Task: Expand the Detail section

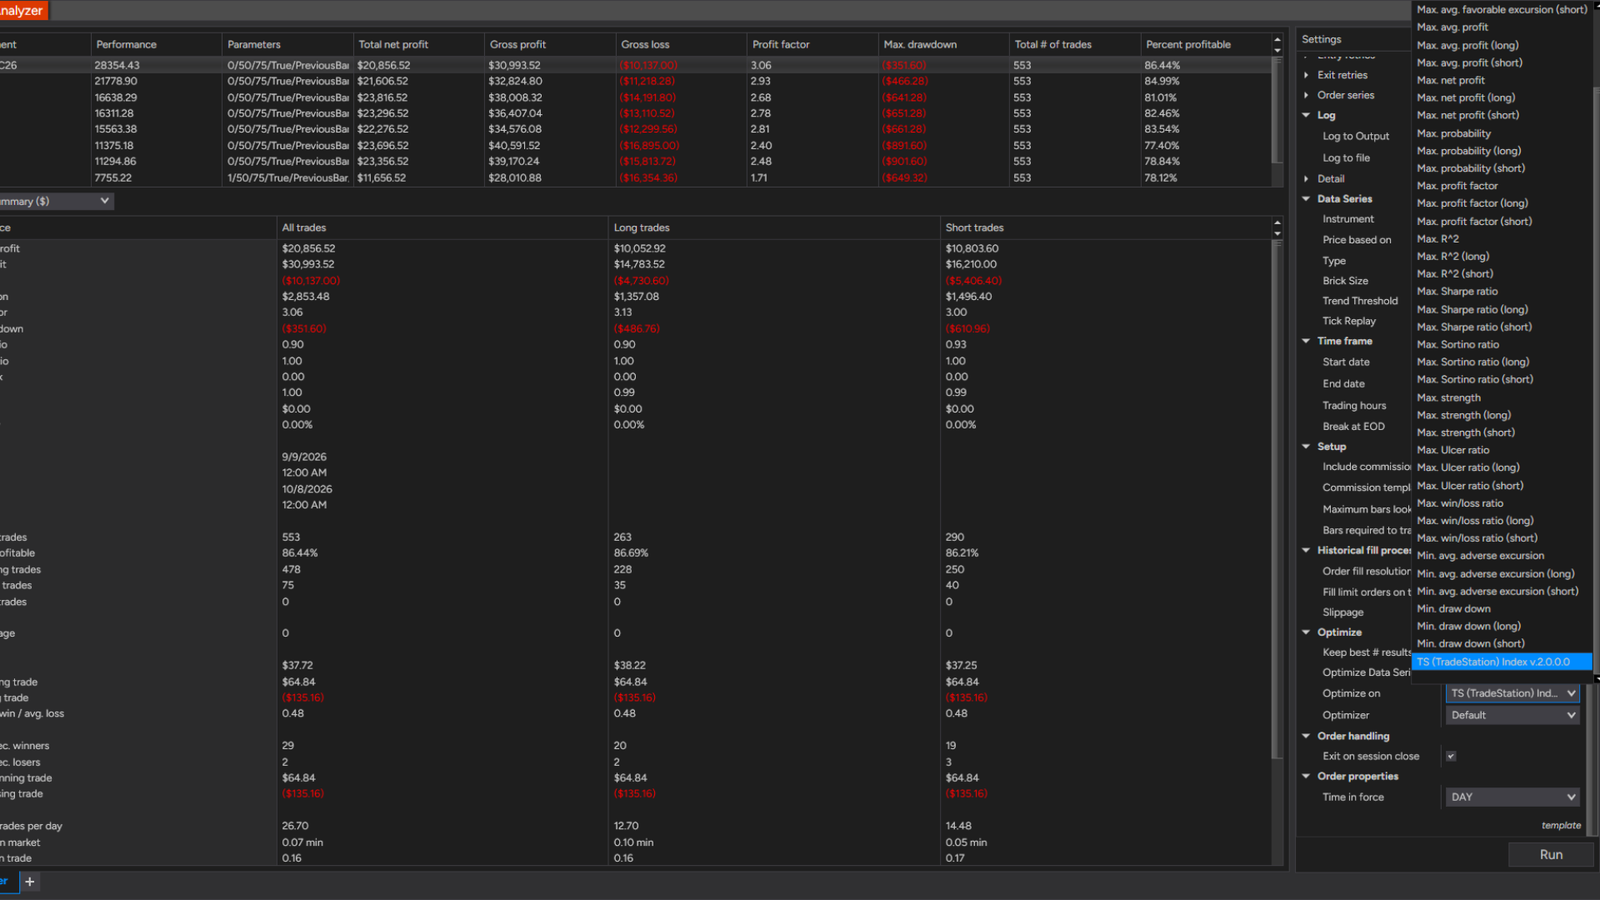Action: point(1306,179)
